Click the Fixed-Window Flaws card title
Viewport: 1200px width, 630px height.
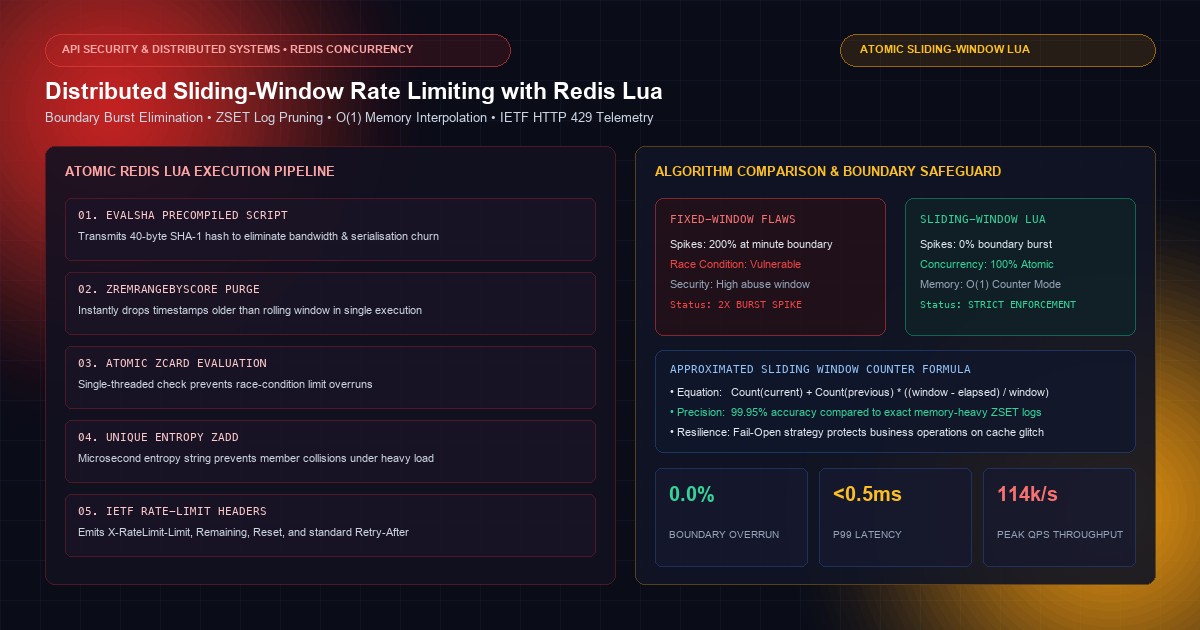tap(733, 219)
